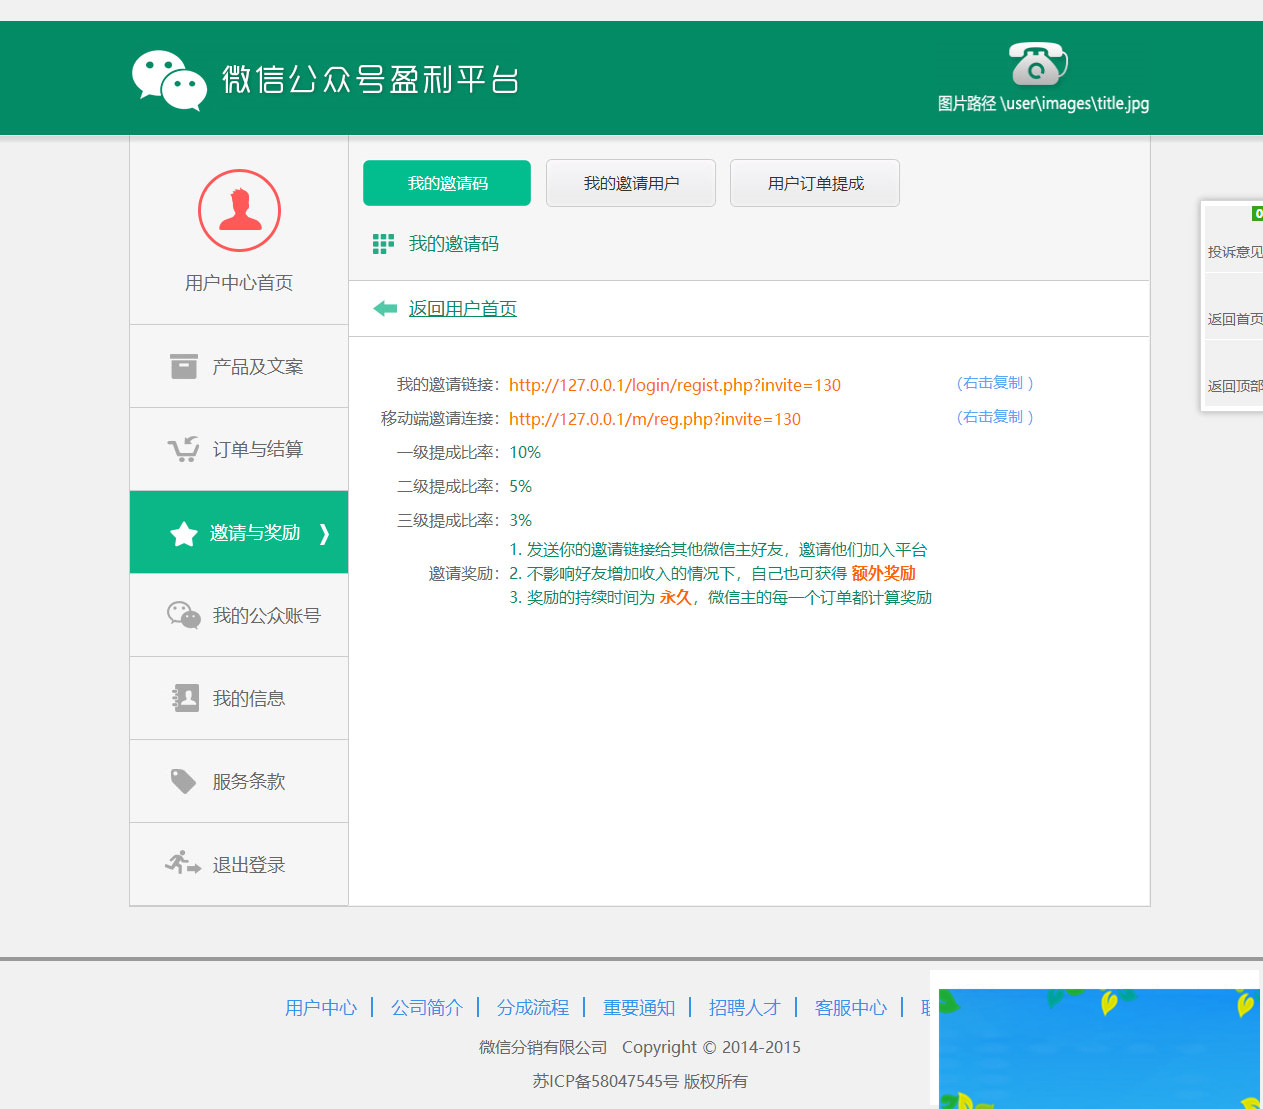Select the shopping cart icon beside 订单与结算
This screenshot has width=1263, height=1109.
click(184, 449)
